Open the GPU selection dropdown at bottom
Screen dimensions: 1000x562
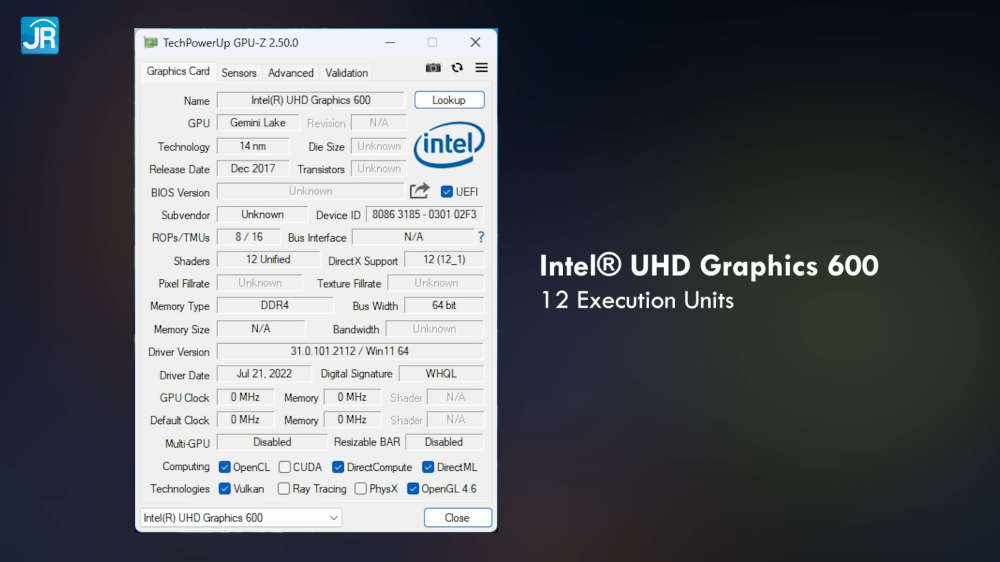tap(241, 517)
